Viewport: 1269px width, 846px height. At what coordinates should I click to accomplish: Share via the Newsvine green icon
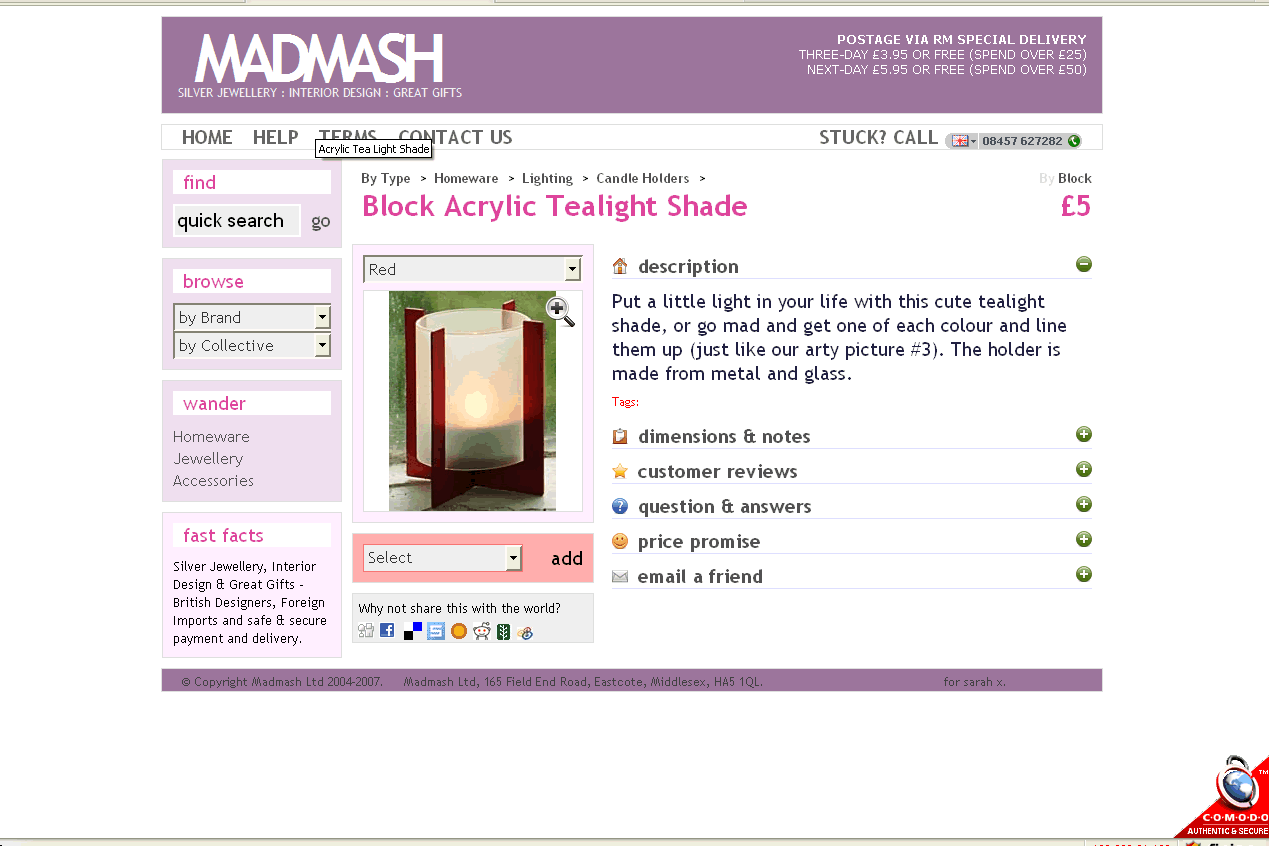[x=504, y=631]
